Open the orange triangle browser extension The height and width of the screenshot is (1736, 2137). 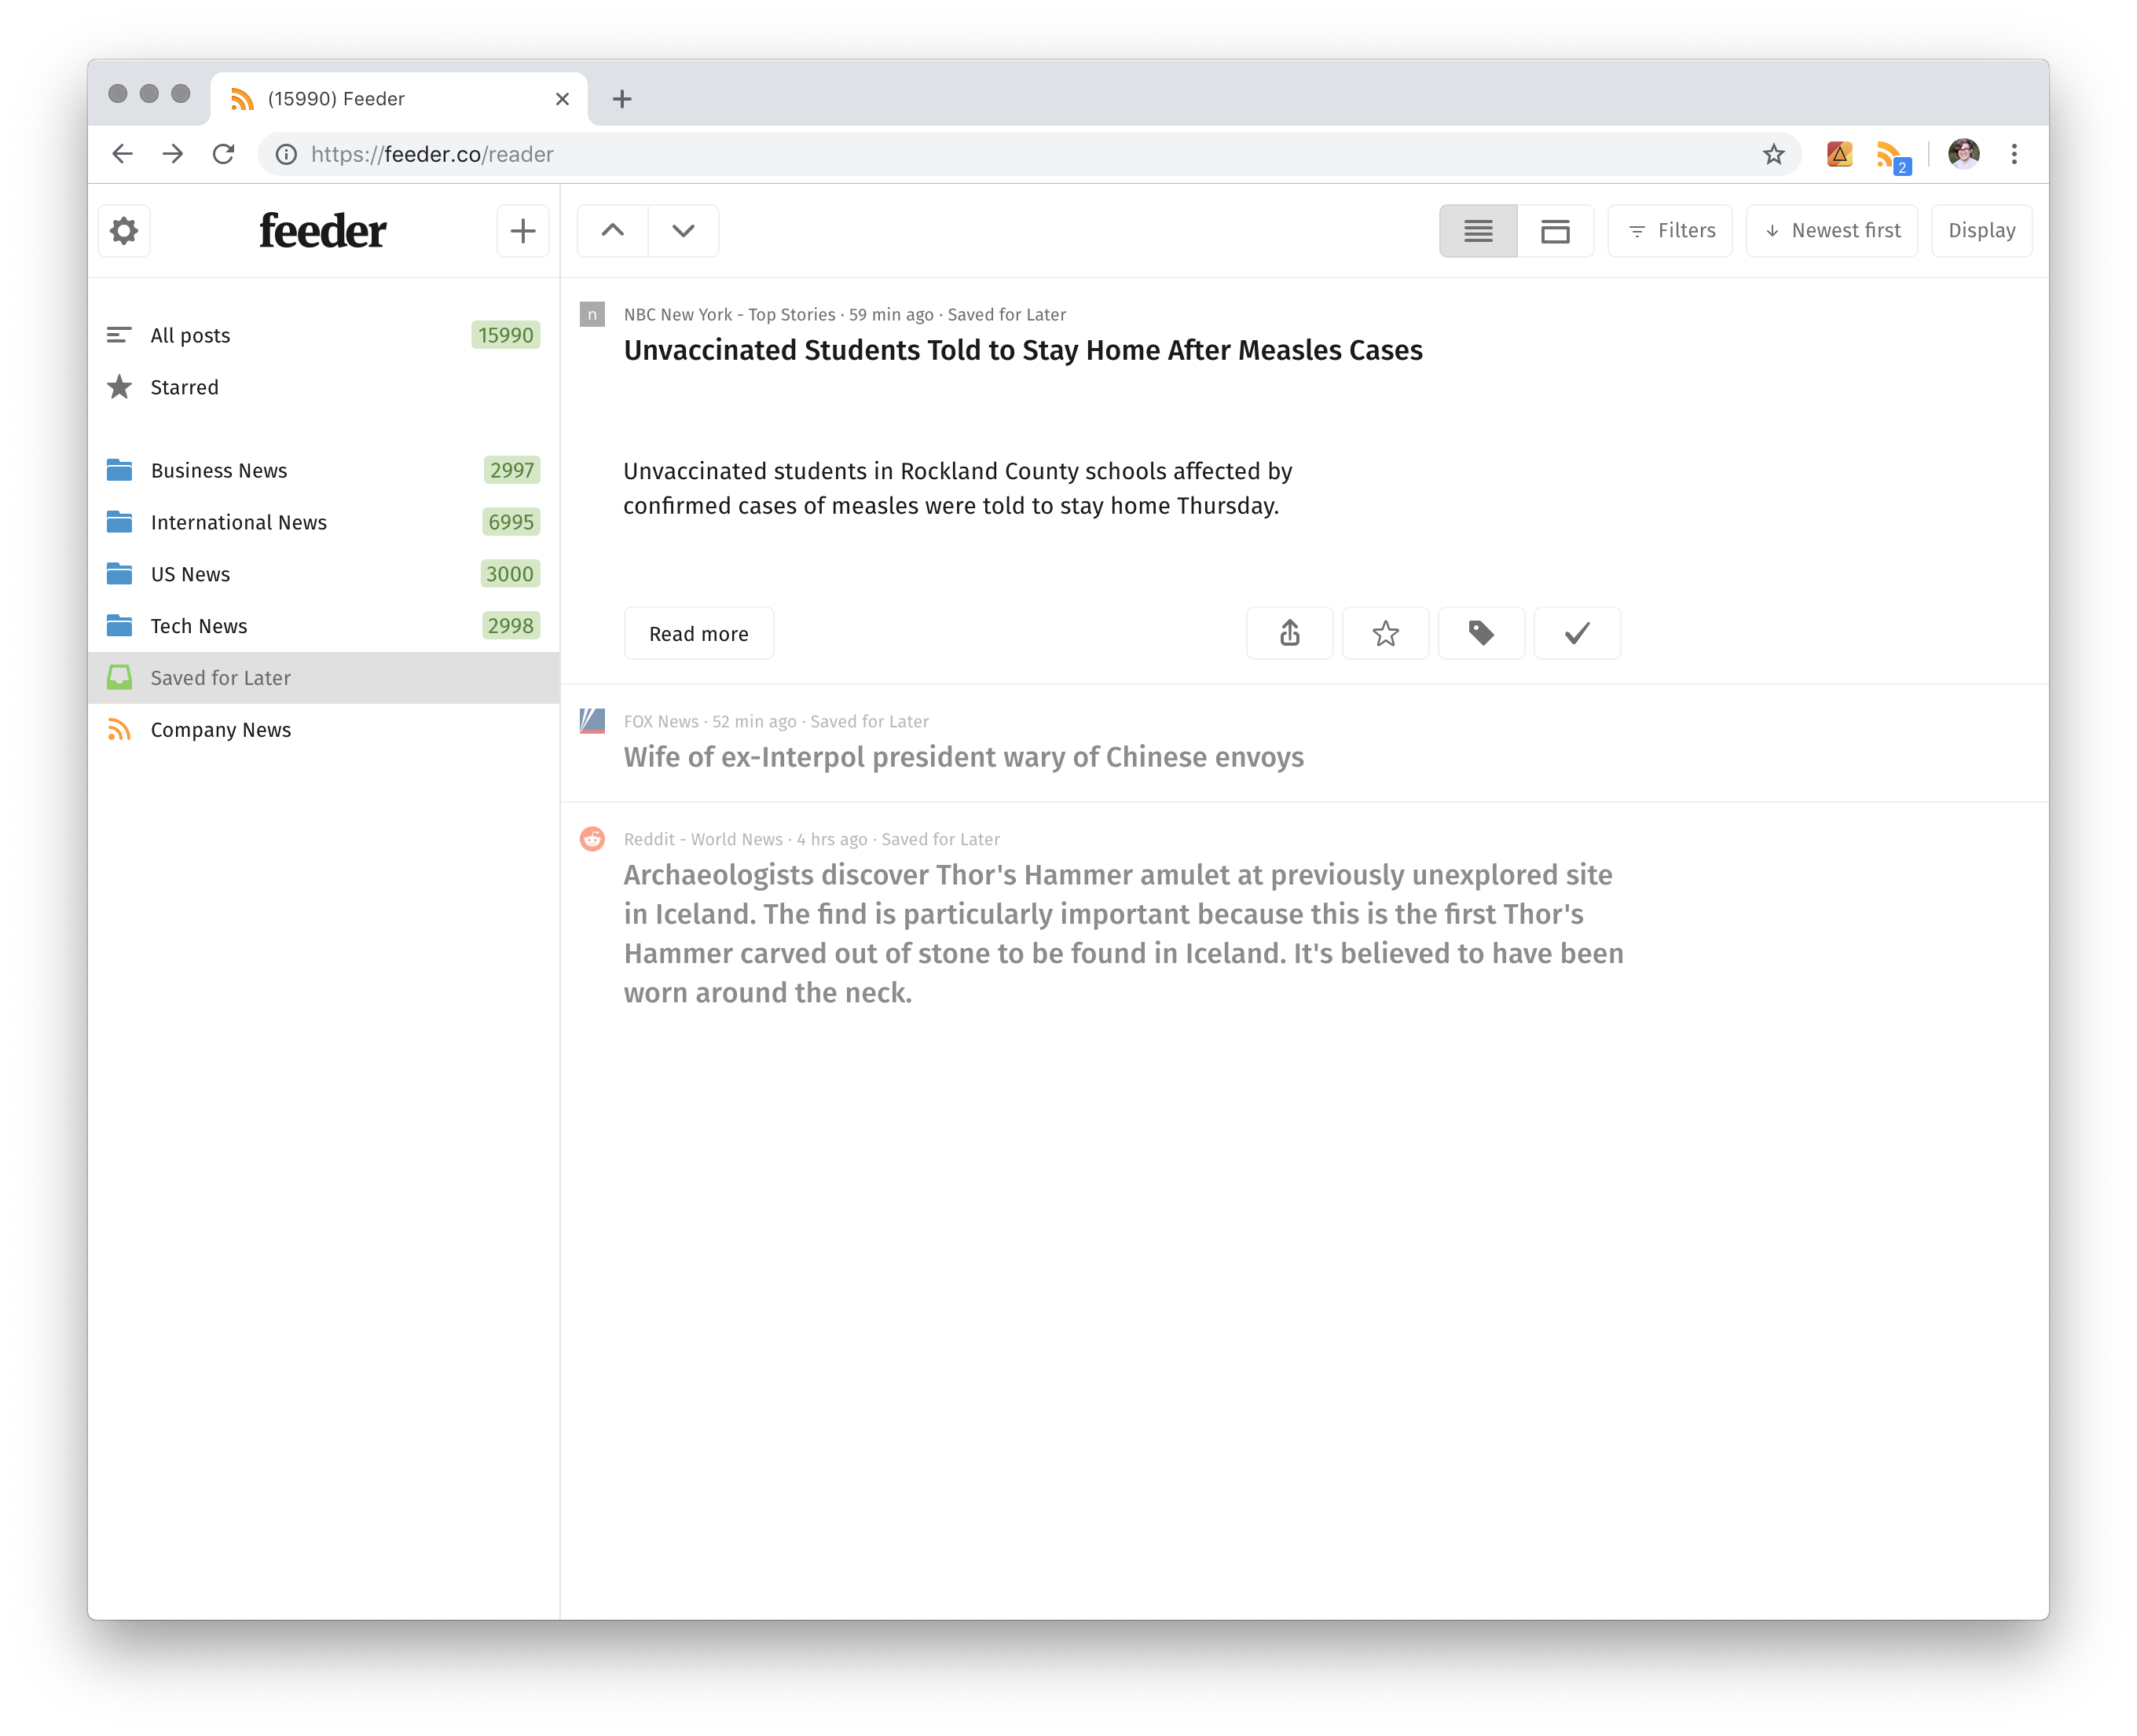click(x=1839, y=154)
